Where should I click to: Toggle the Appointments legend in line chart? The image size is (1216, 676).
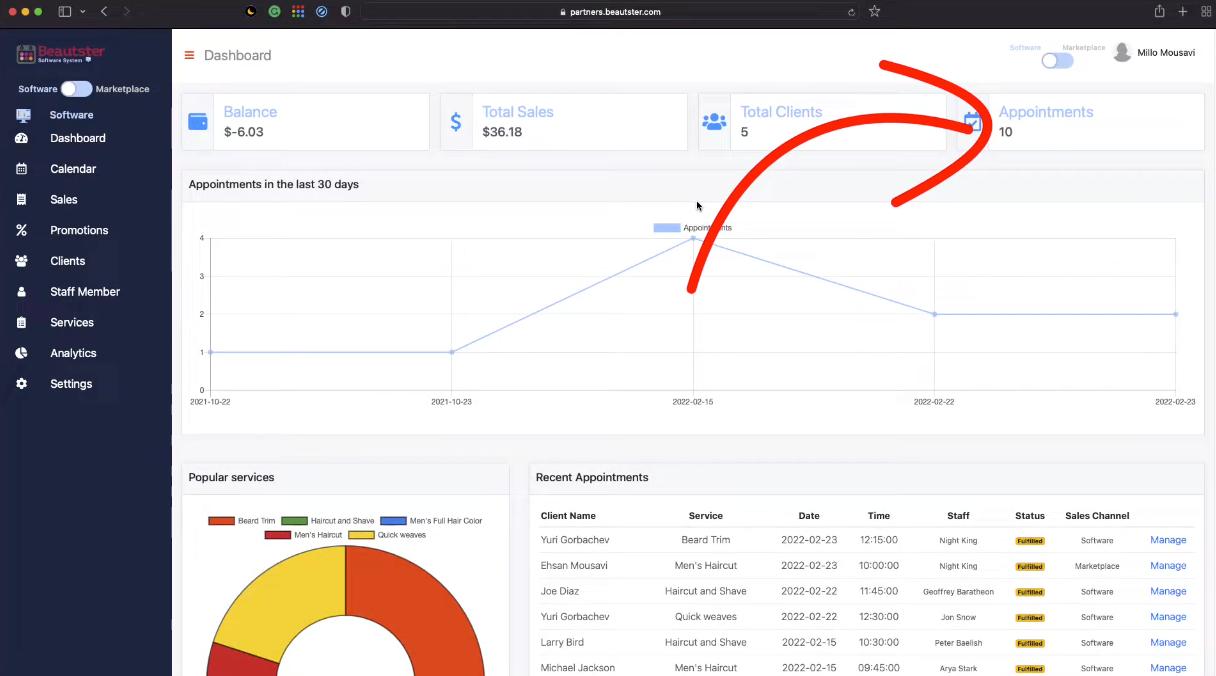point(667,228)
